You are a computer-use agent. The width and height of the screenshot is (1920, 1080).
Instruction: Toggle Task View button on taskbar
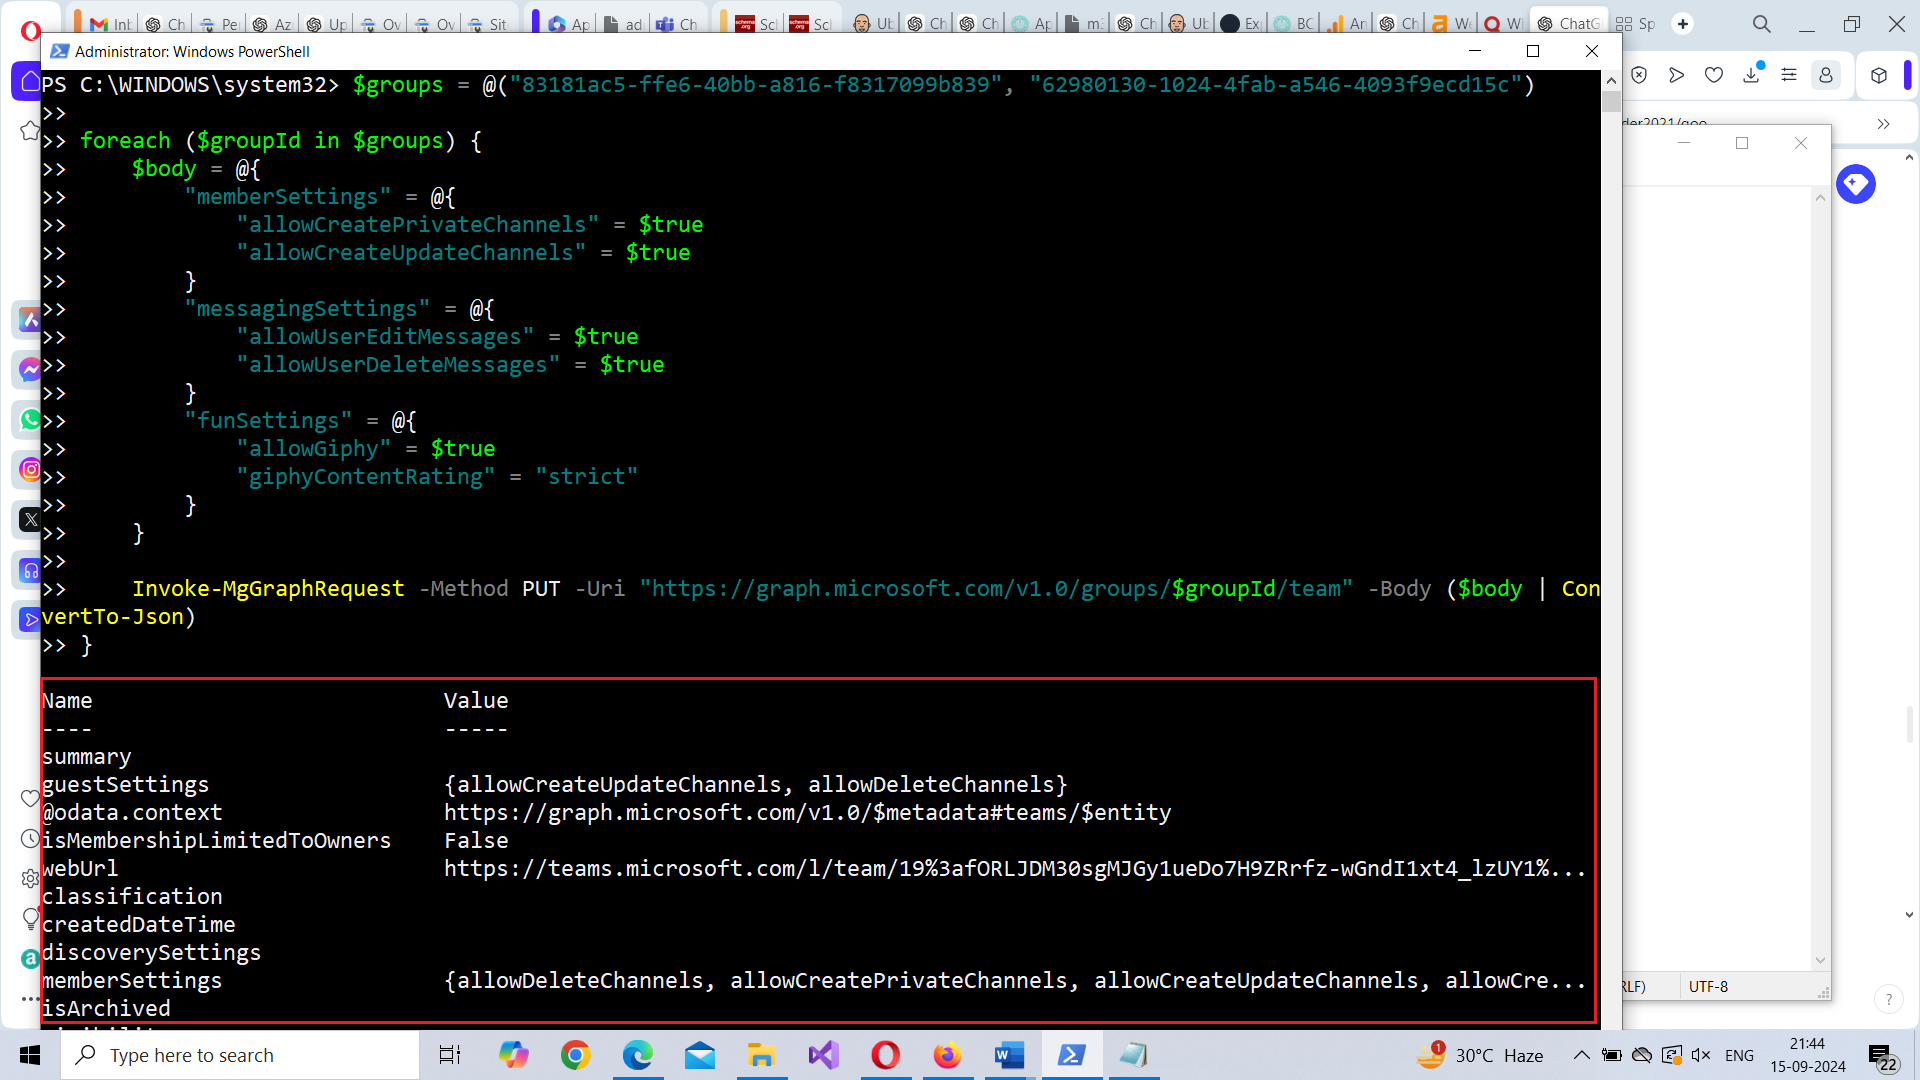450,1055
